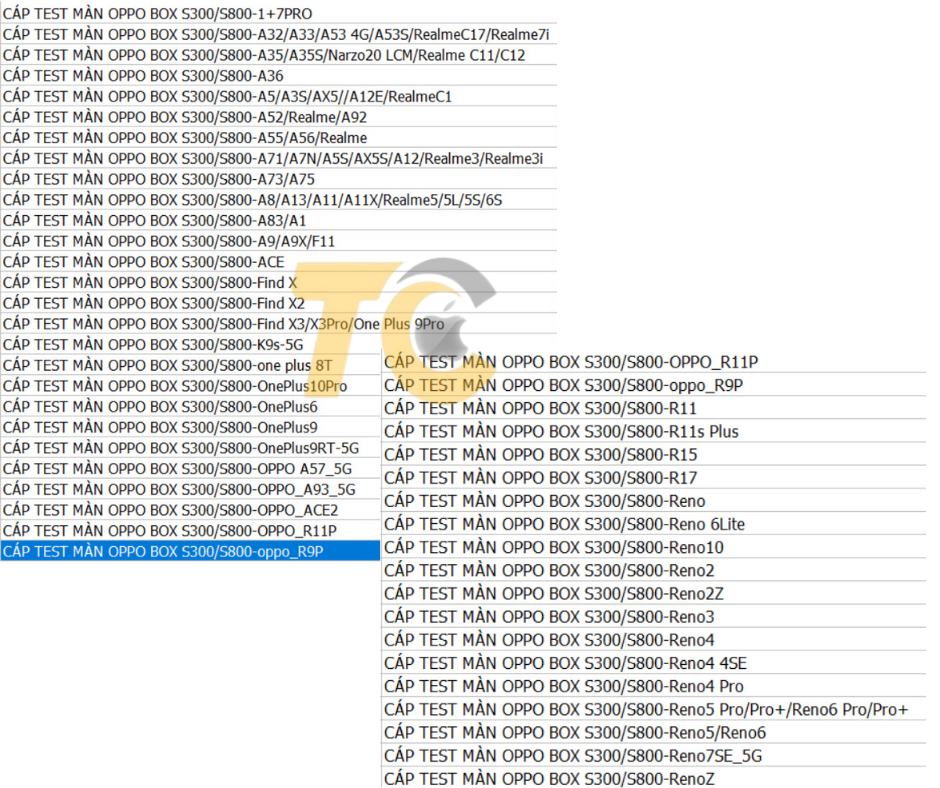
Task: Click the S800-OPPO A57_5G row
Action: click(x=191, y=468)
